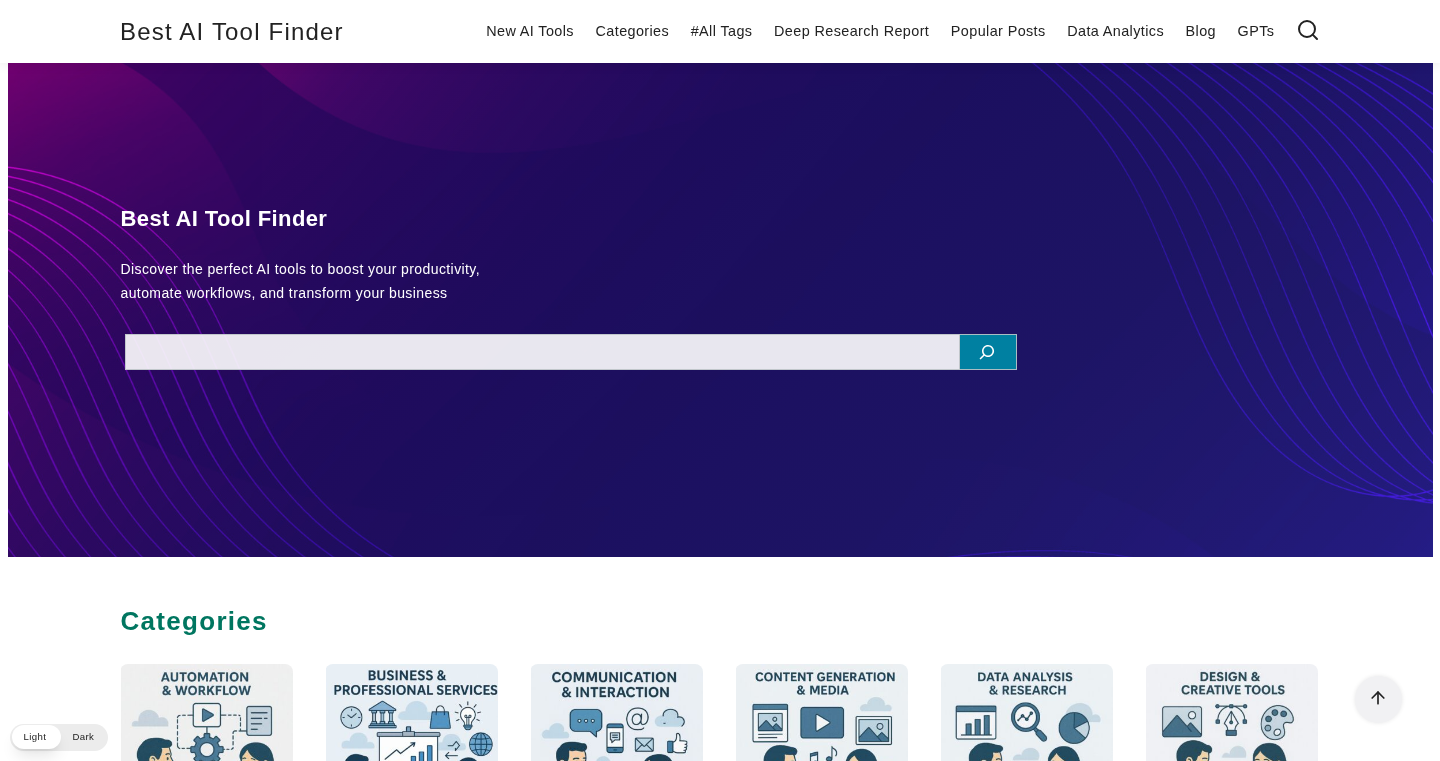Open New AI Tools menu item
Screen dimensions: 1440x761
tap(530, 31)
